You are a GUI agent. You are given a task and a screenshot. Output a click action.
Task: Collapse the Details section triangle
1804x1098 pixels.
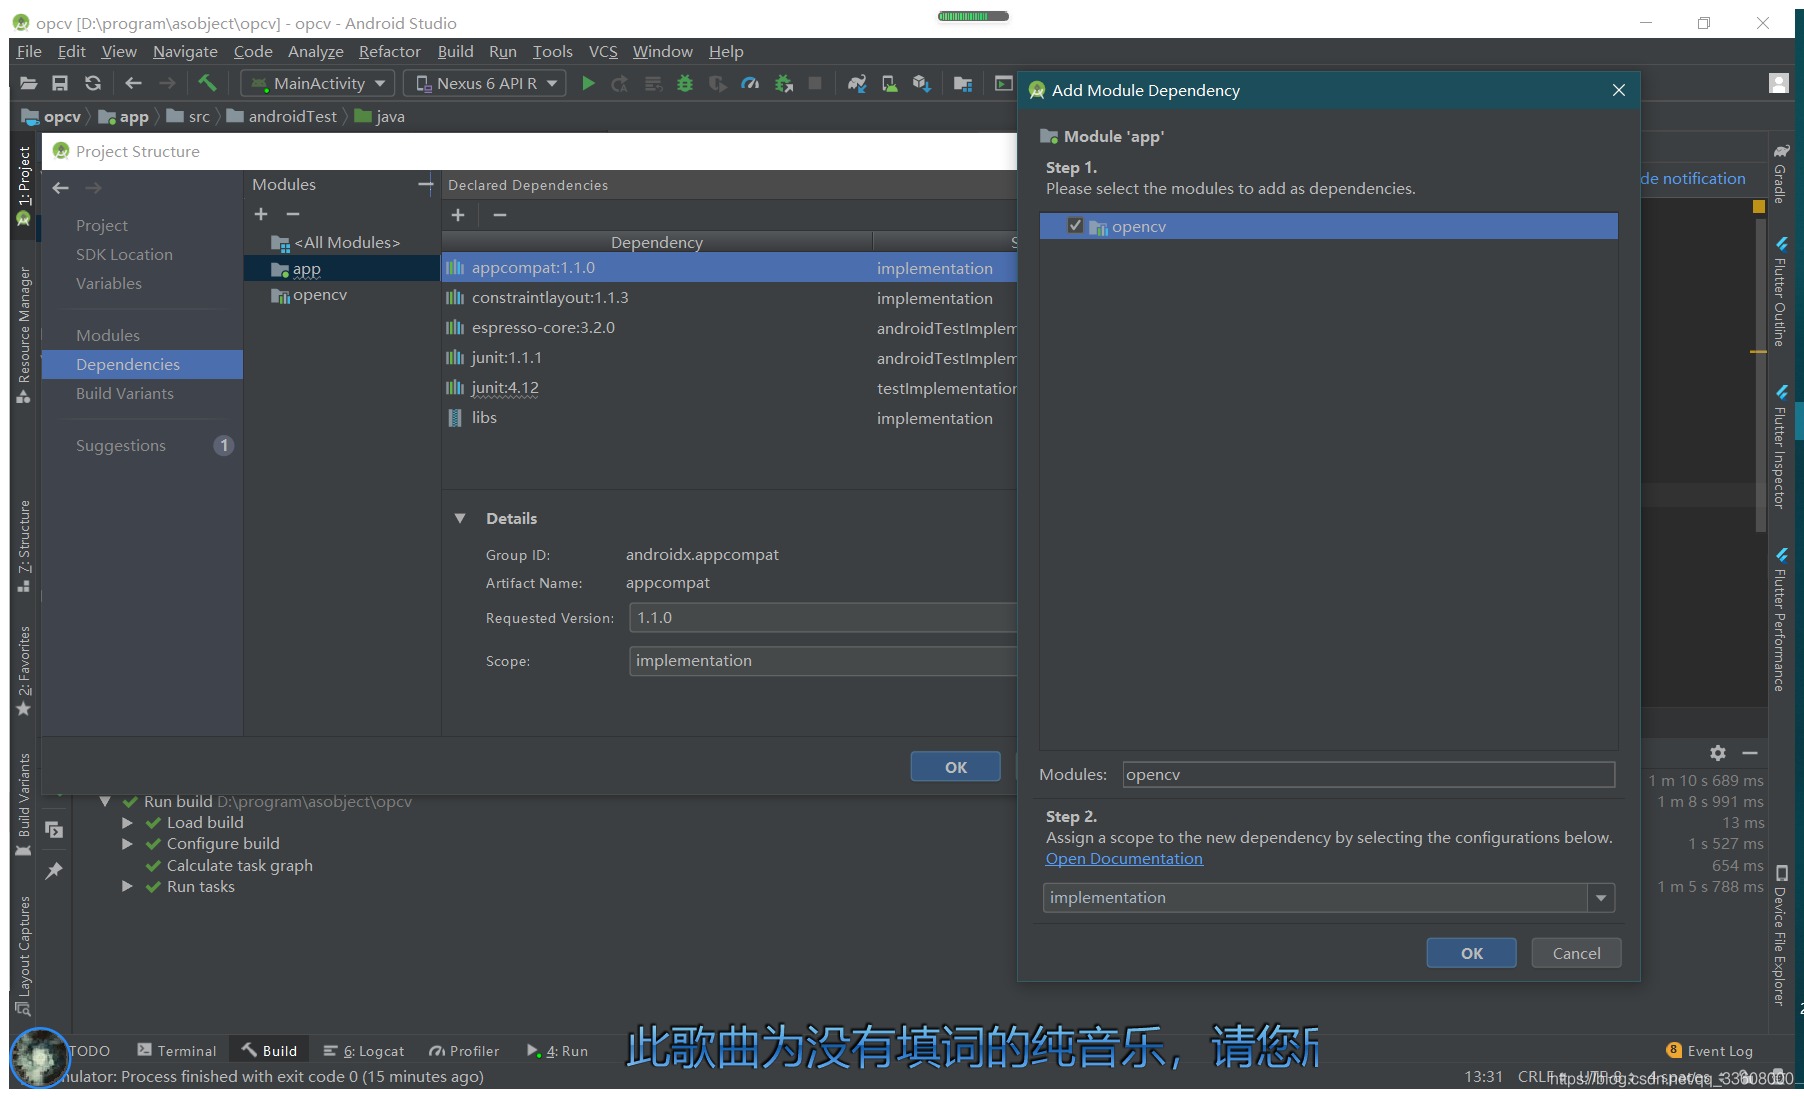pos(460,518)
